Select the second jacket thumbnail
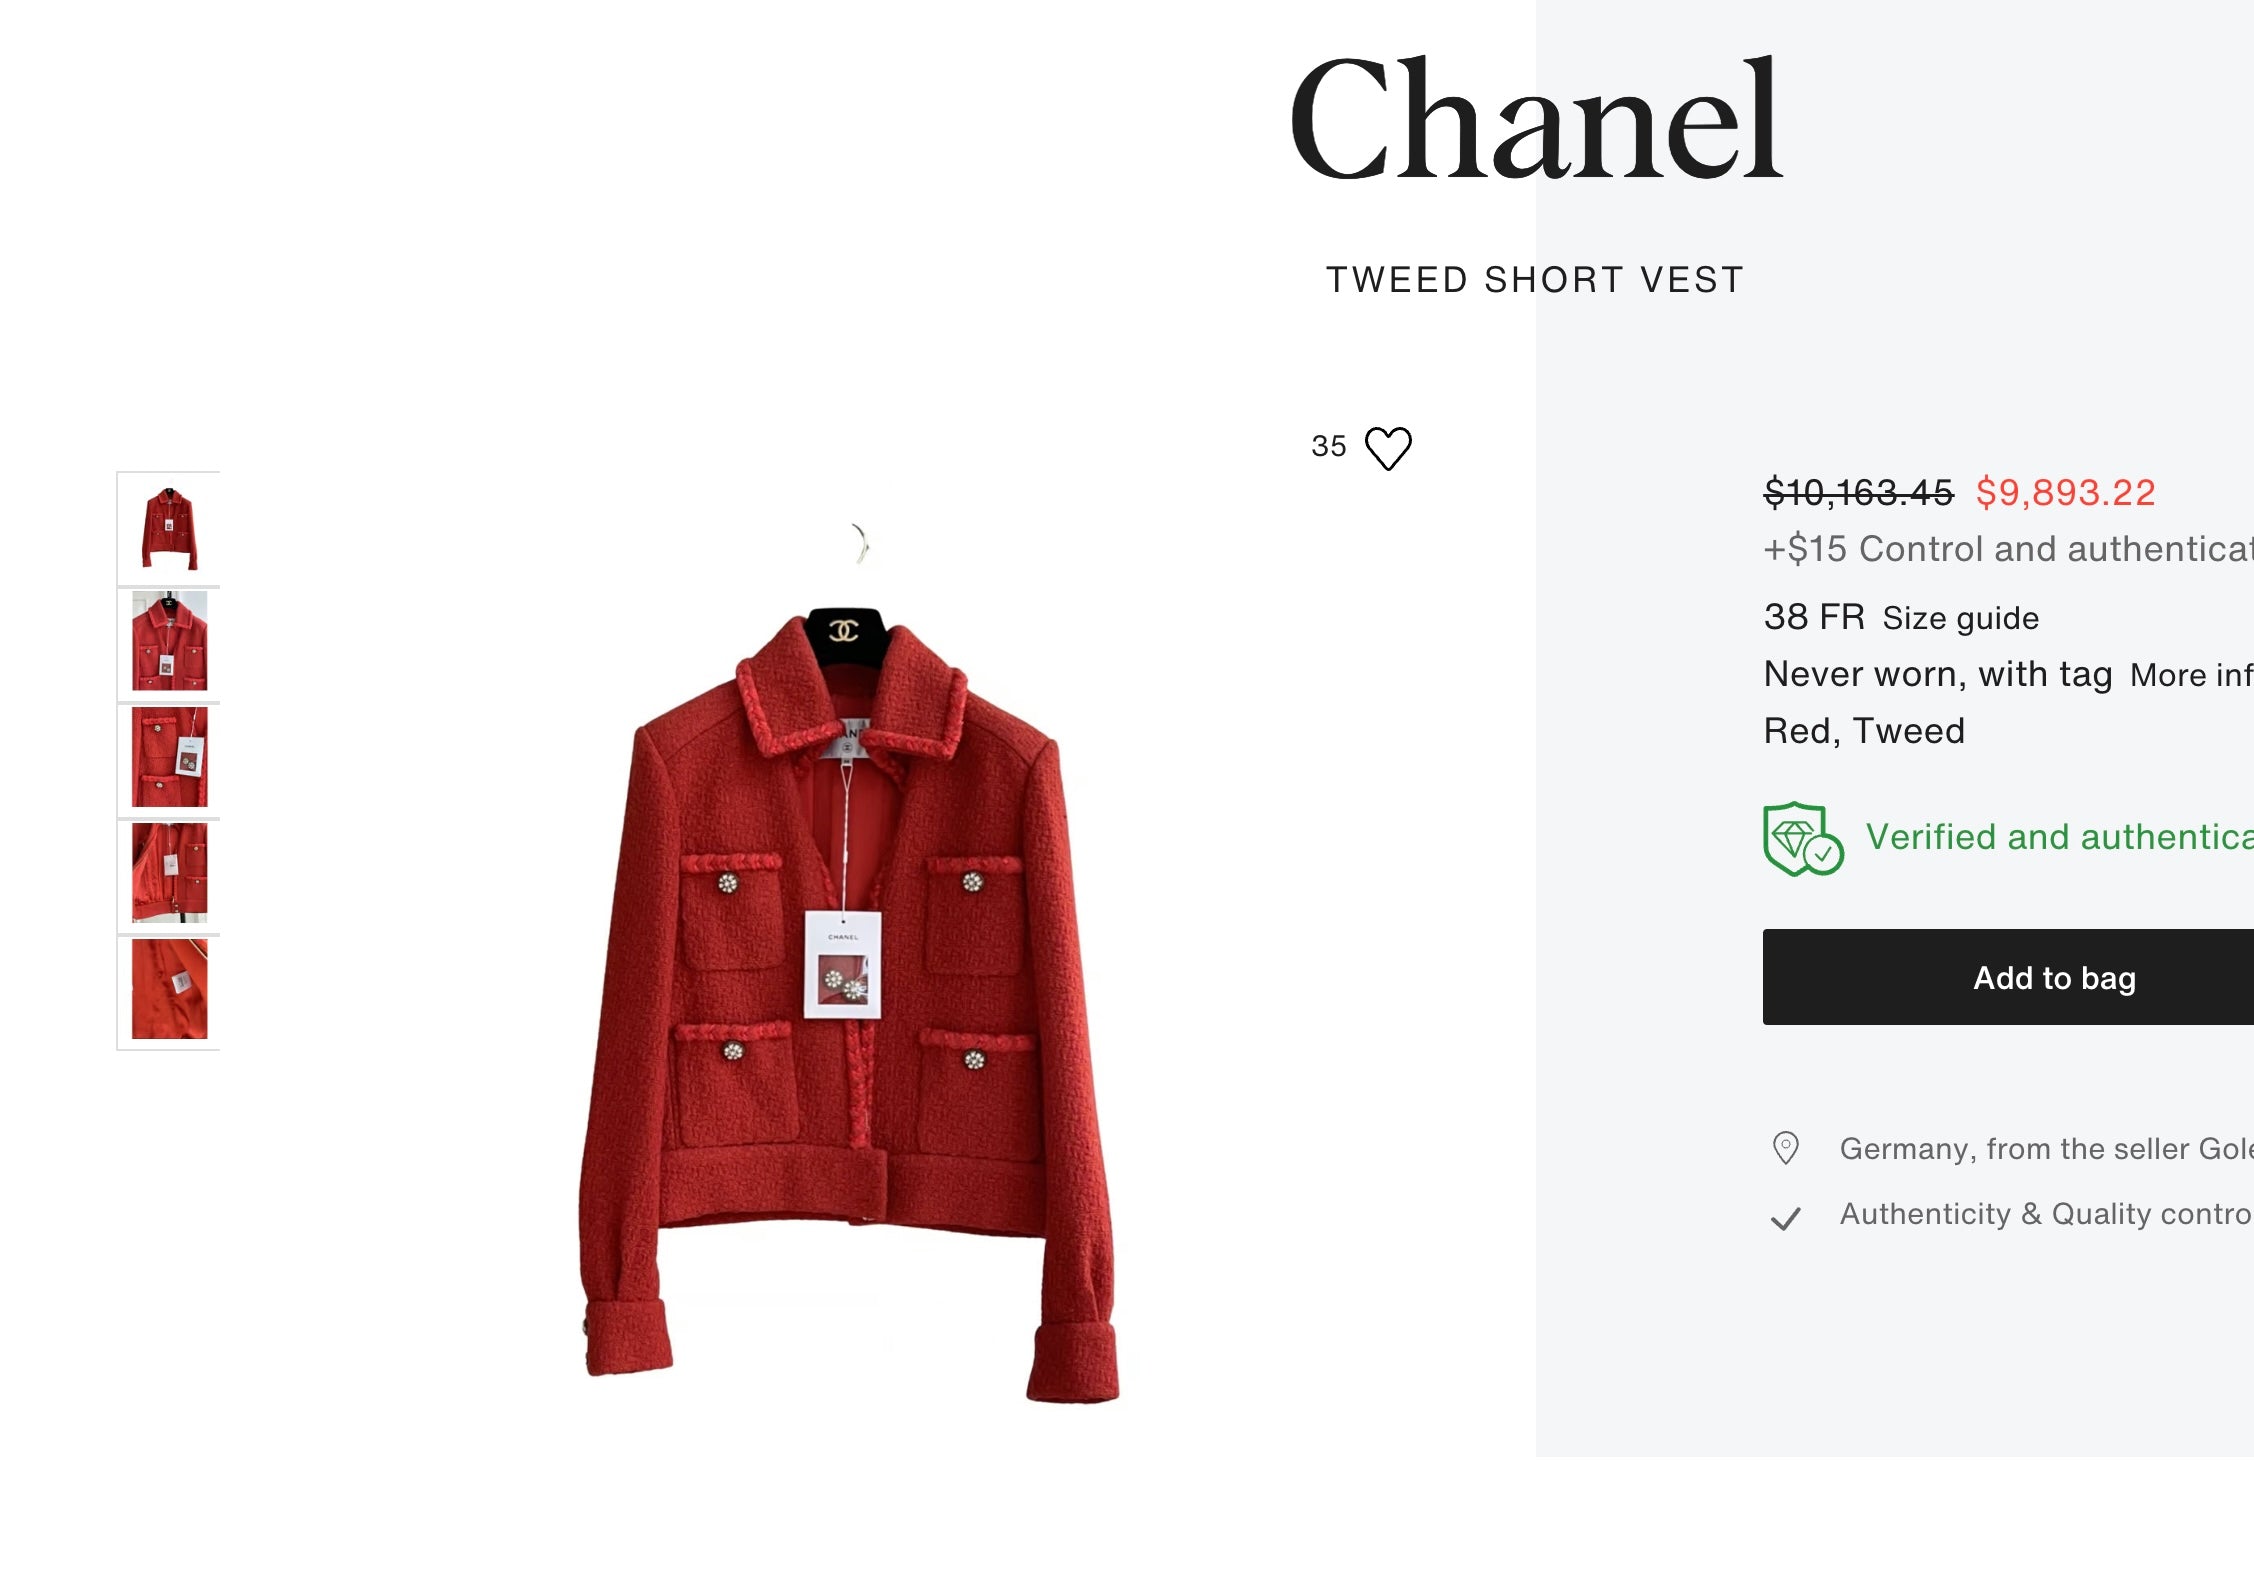Viewport: 2254px width, 1576px height. point(169,640)
